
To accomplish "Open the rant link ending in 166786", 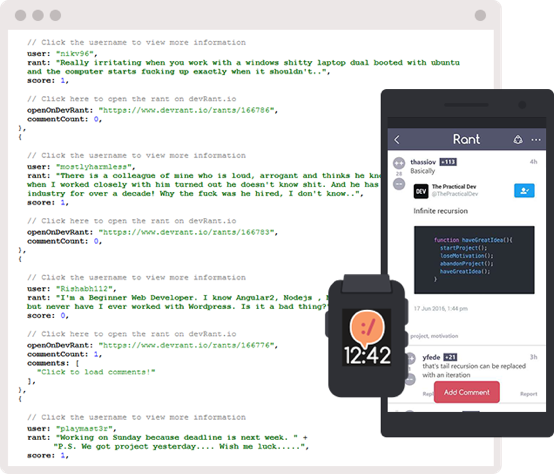I will [186, 110].
